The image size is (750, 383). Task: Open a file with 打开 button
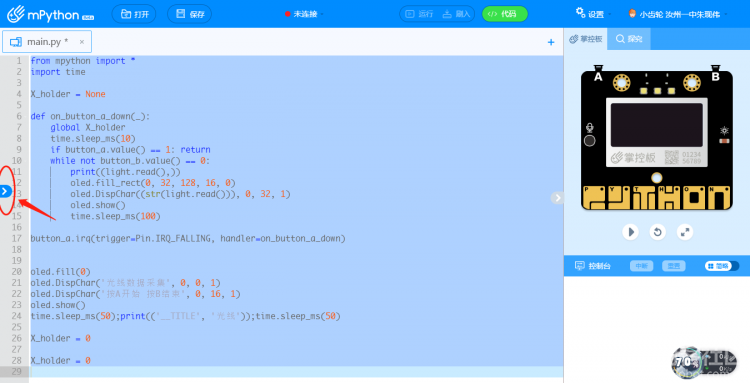click(134, 14)
